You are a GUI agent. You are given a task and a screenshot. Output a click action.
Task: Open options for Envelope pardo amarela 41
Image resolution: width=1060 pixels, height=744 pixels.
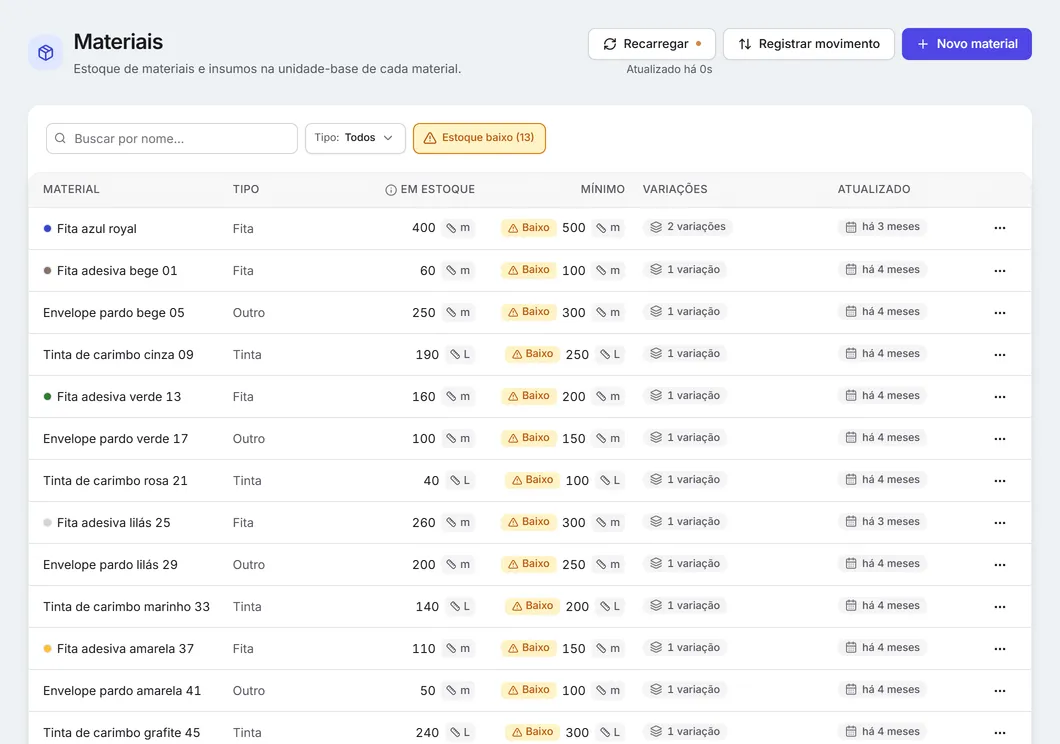click(1000, 691)
